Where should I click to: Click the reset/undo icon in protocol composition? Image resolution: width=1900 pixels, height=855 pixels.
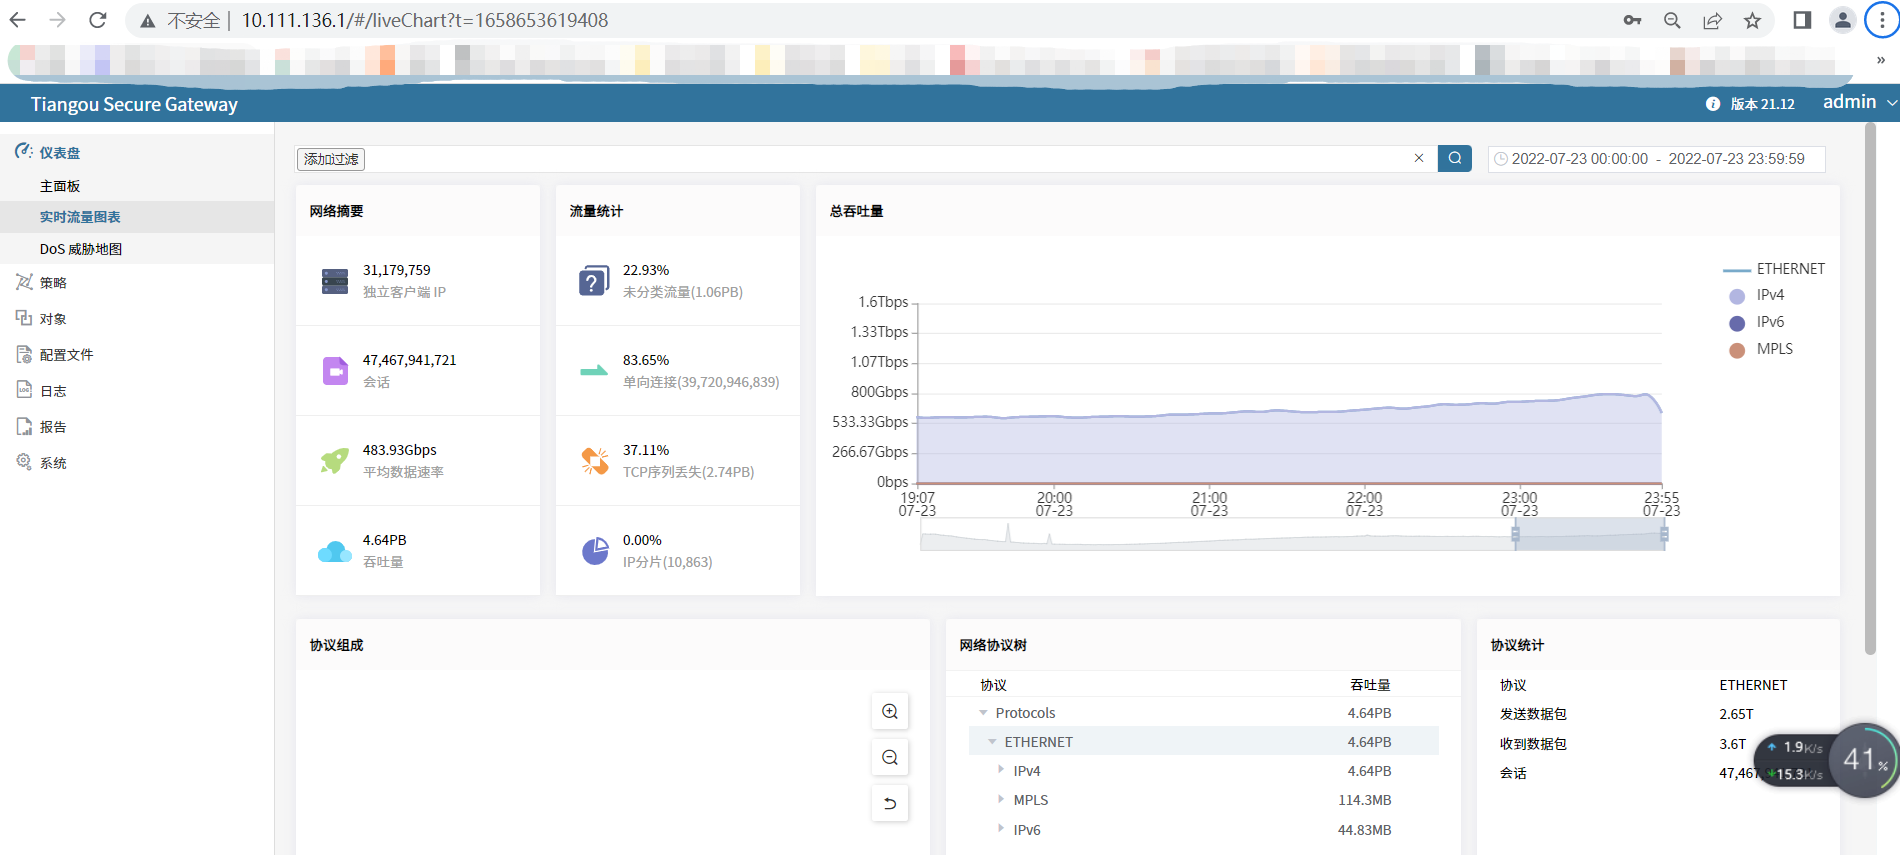pos(889,803)
